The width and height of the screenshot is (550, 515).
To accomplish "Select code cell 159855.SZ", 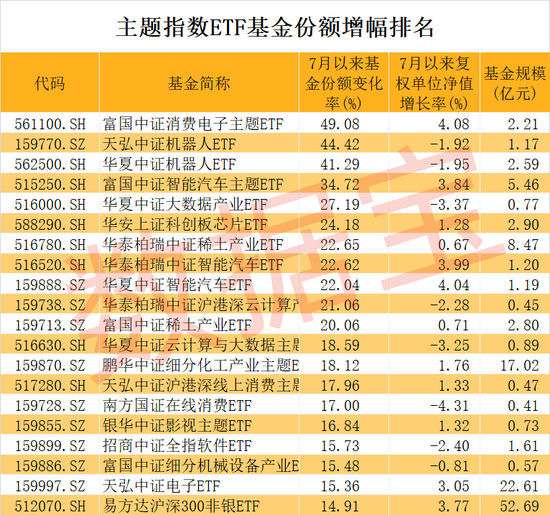I will [50, 426].
